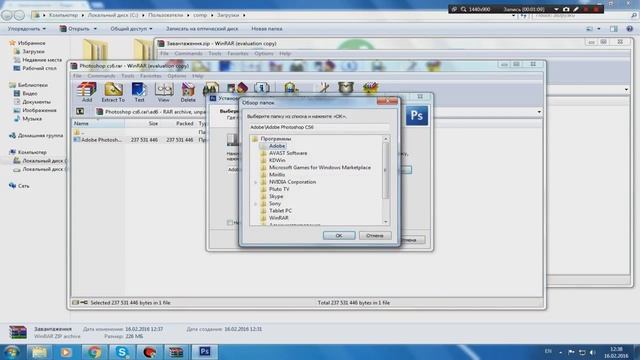Expand the Sony folder tree node
The width and height of the screenshot is (640, 360).
(x=256, y=203)
